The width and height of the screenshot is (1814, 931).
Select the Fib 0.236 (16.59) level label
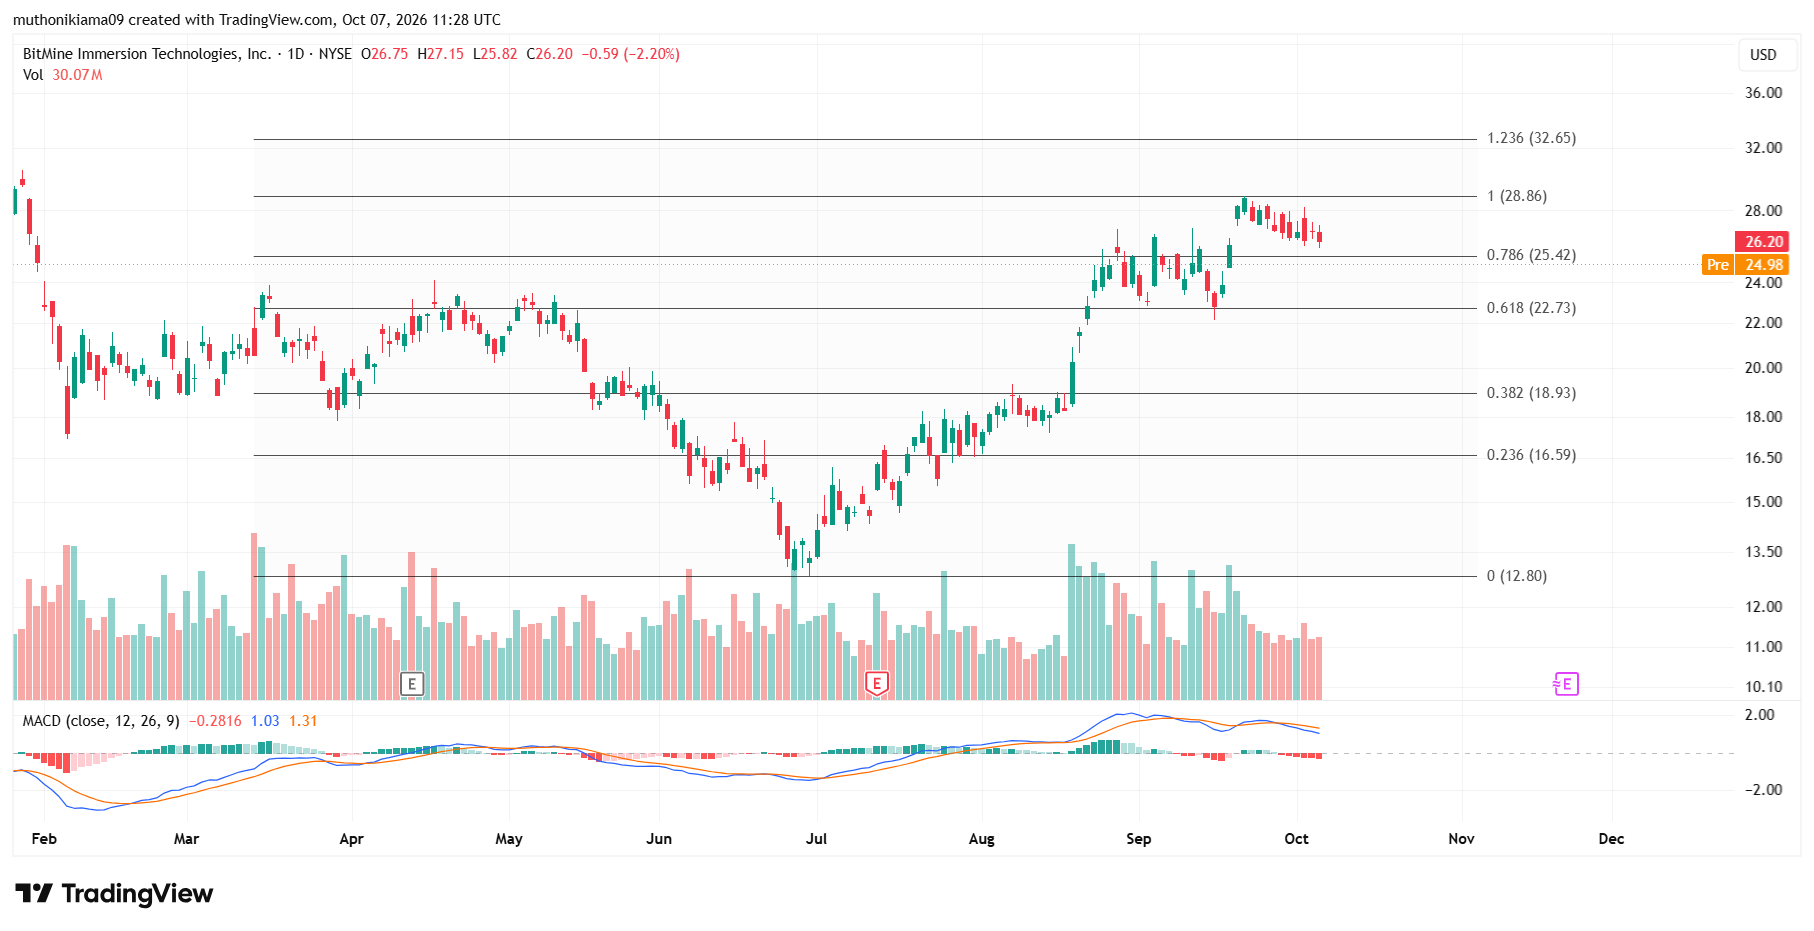click(x=1531, y=455)
